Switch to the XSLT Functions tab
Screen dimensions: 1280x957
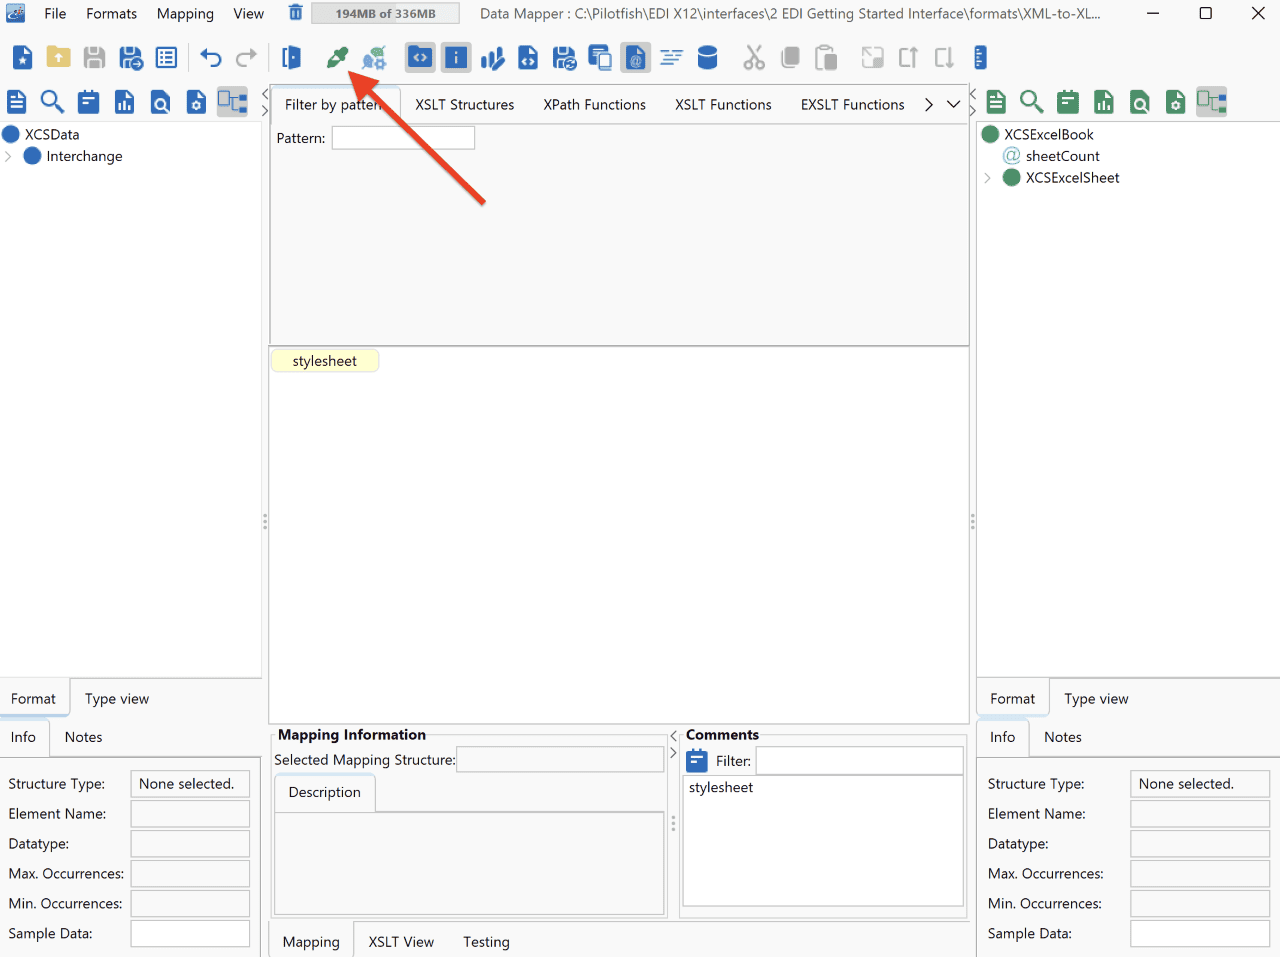(x=723, y=104)
